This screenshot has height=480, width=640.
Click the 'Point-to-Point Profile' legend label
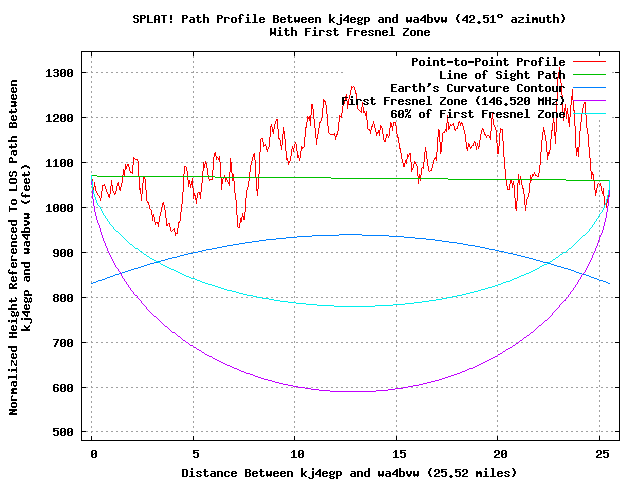488,62
